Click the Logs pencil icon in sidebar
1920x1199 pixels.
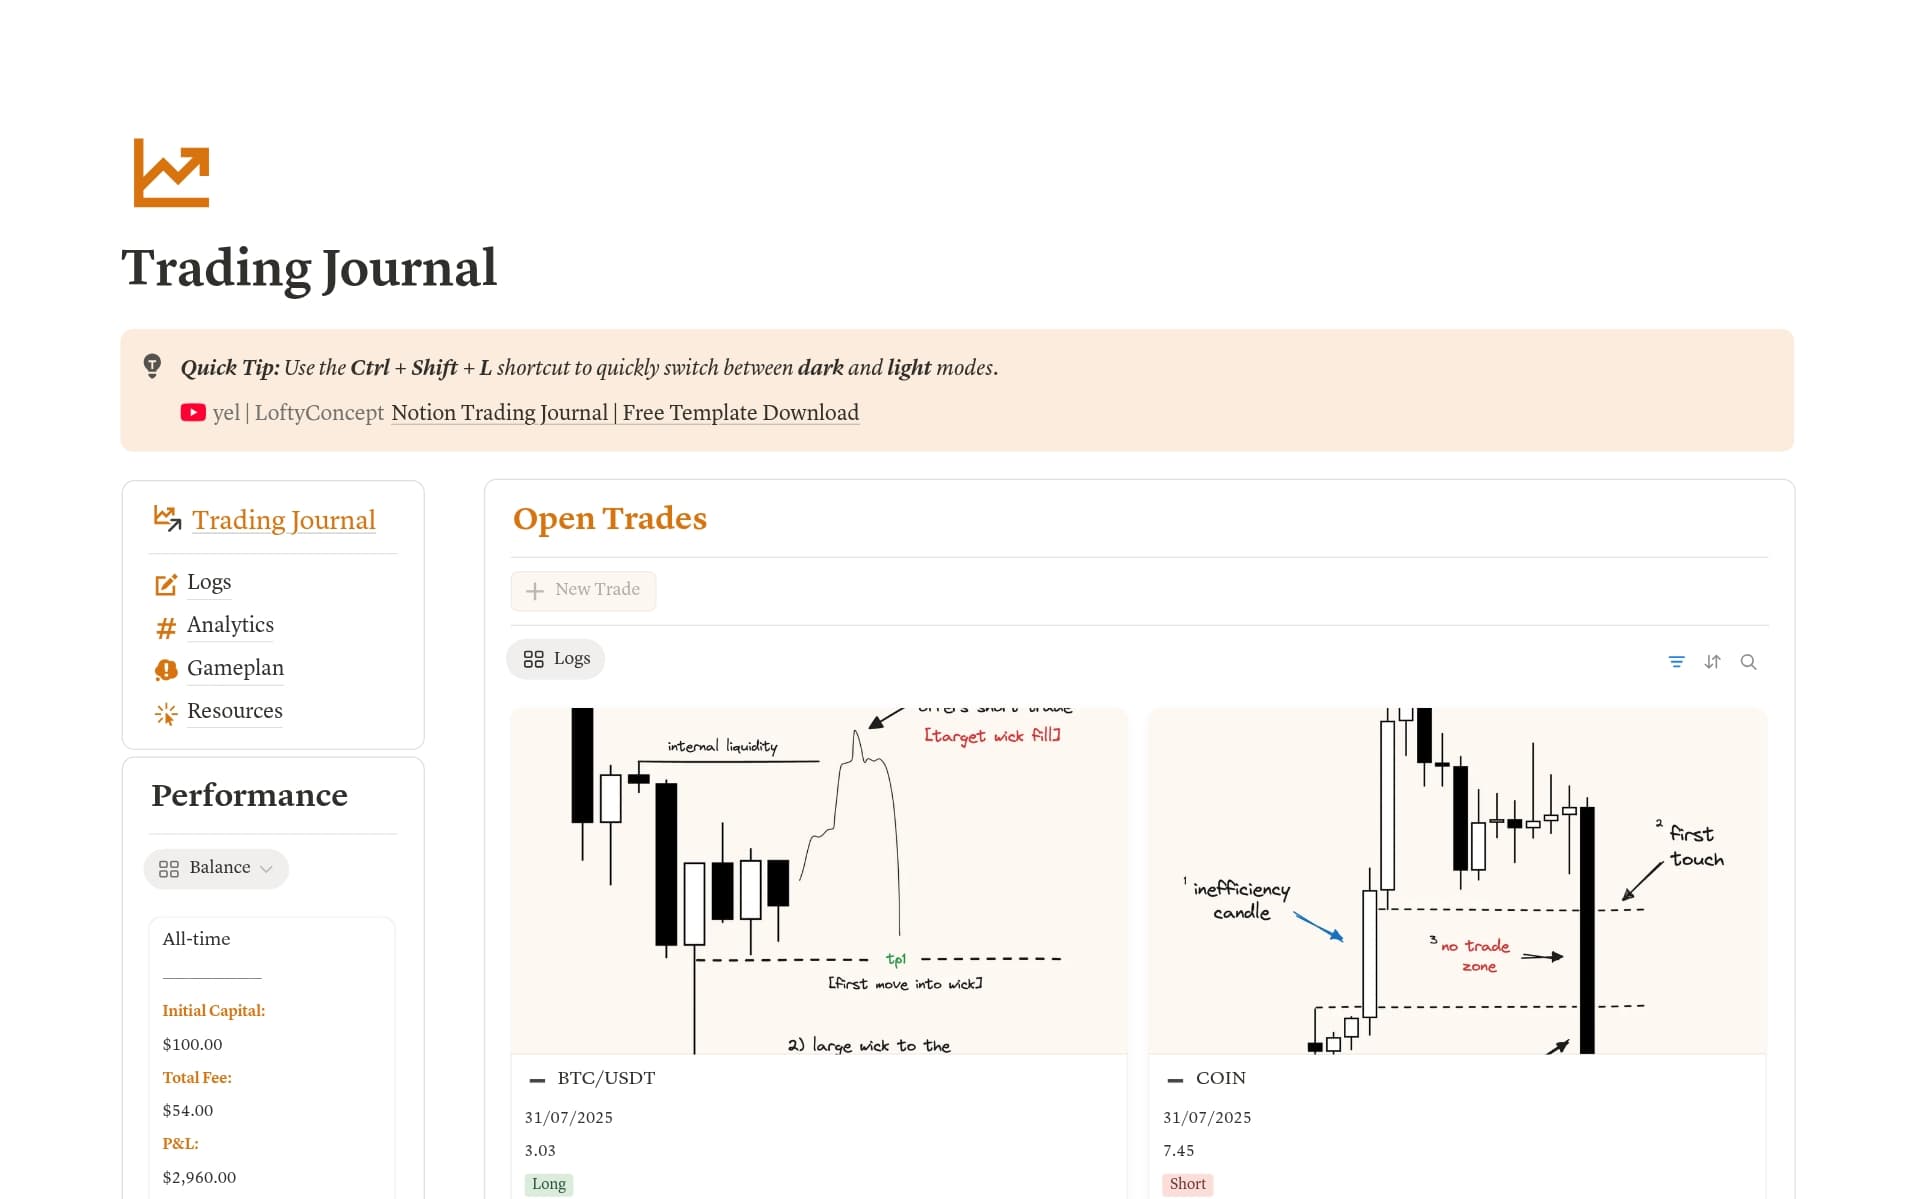166,584
